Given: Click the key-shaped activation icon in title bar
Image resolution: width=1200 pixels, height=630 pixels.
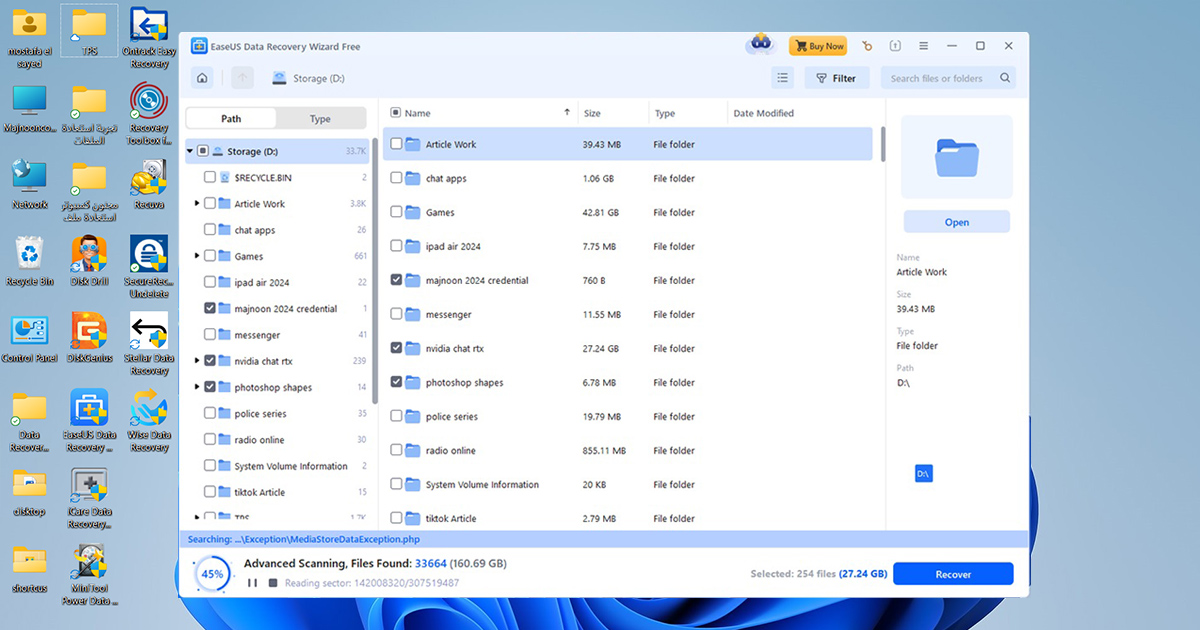Looking at the screenshot, I should tap(867, 46).
